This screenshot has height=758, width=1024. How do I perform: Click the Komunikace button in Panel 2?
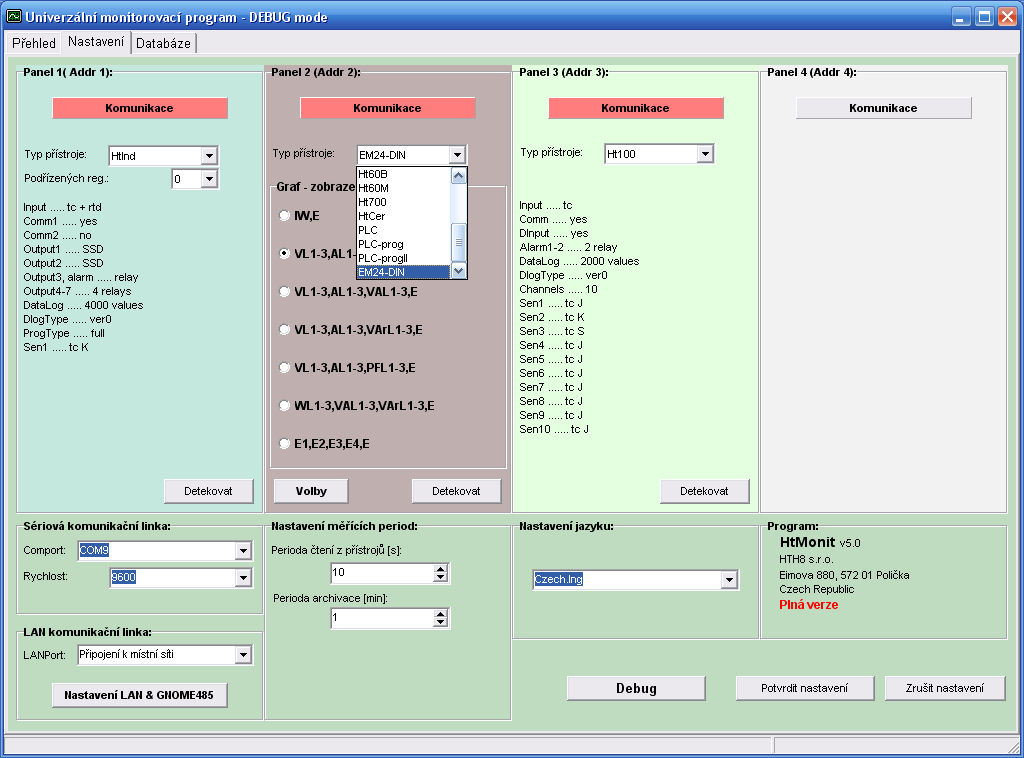click(x=387, y=108)
